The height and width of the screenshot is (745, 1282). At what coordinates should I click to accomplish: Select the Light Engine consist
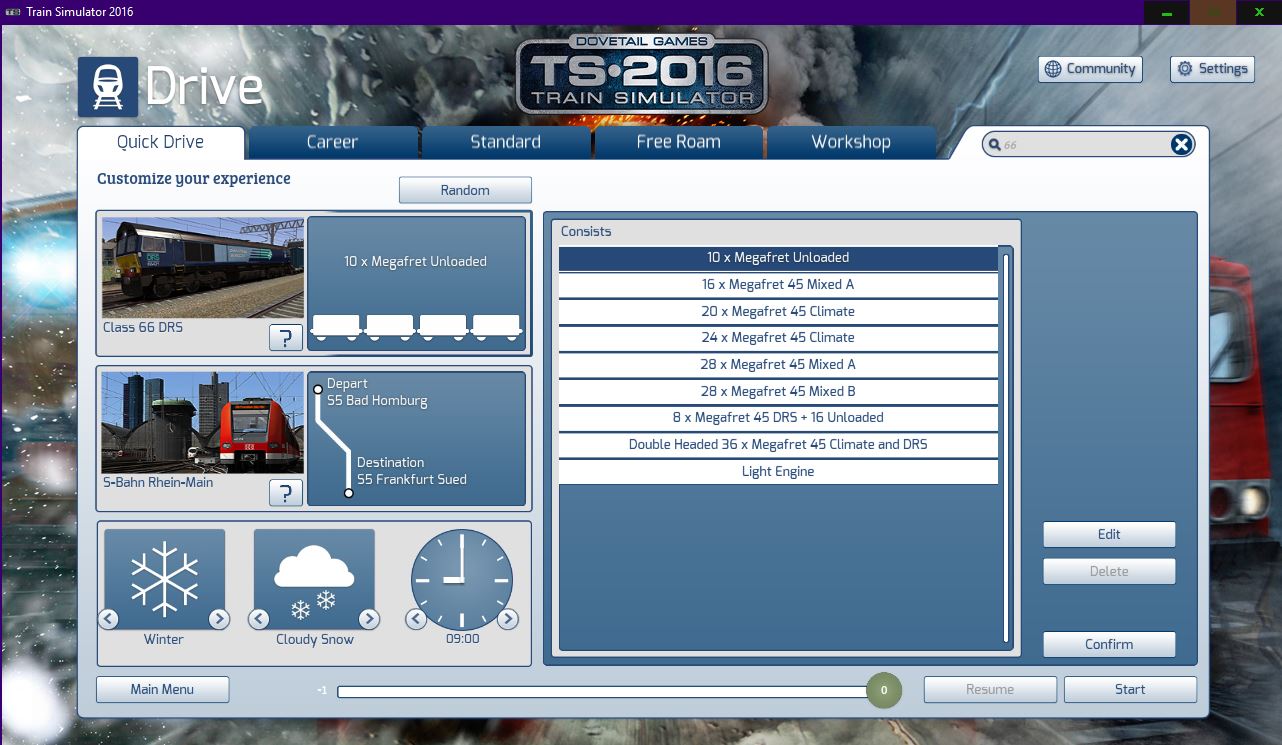click(778, 472)
